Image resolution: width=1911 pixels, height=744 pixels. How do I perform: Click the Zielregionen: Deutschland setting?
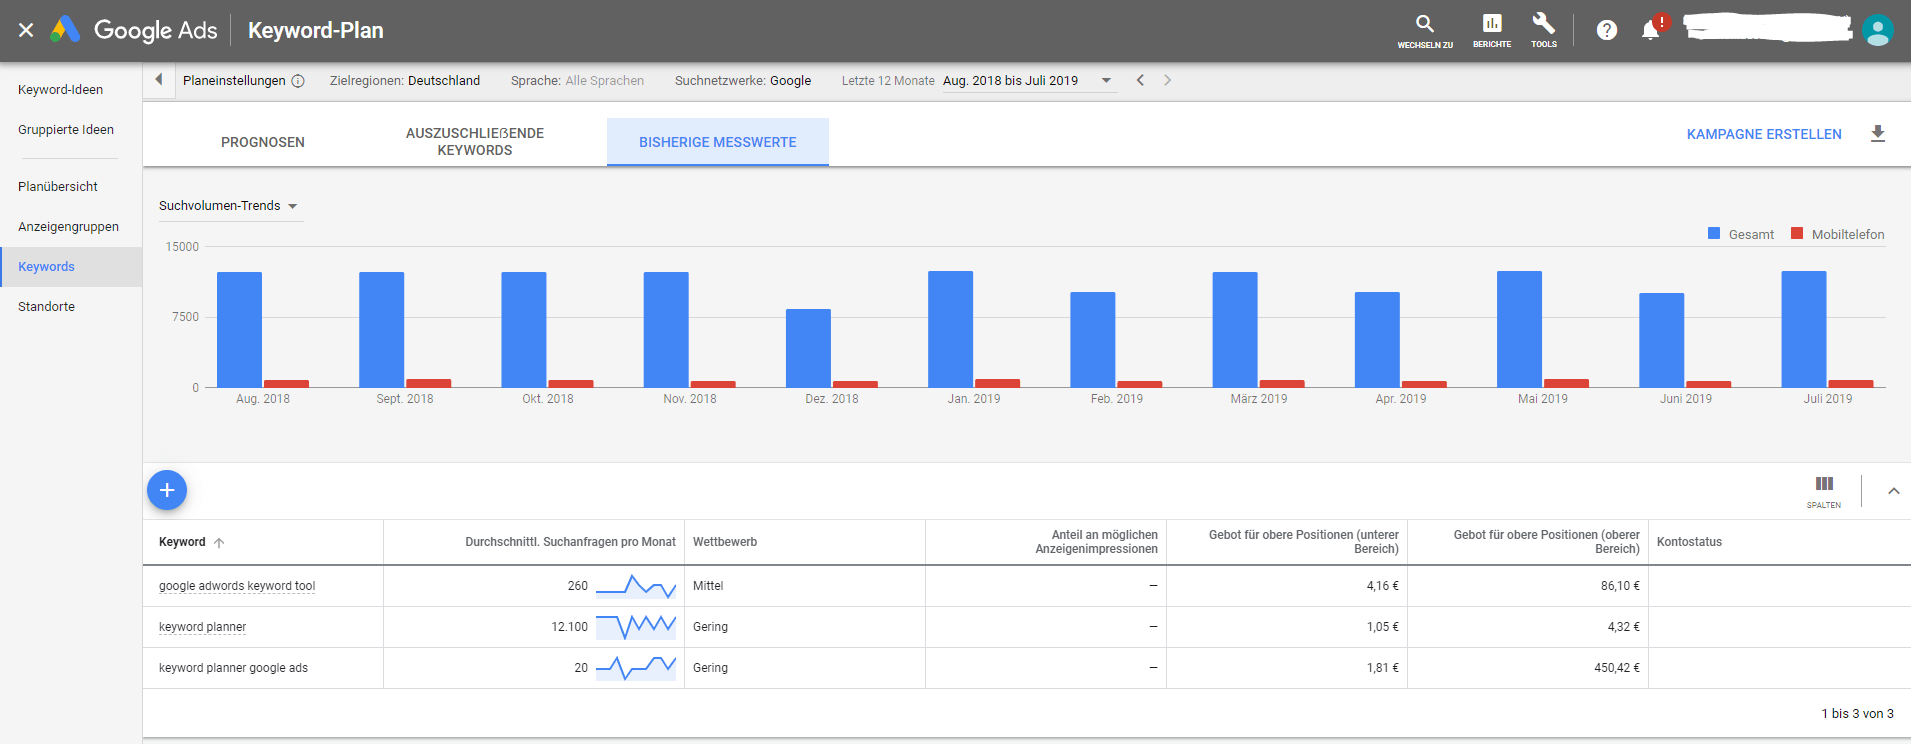click(405, 81)
